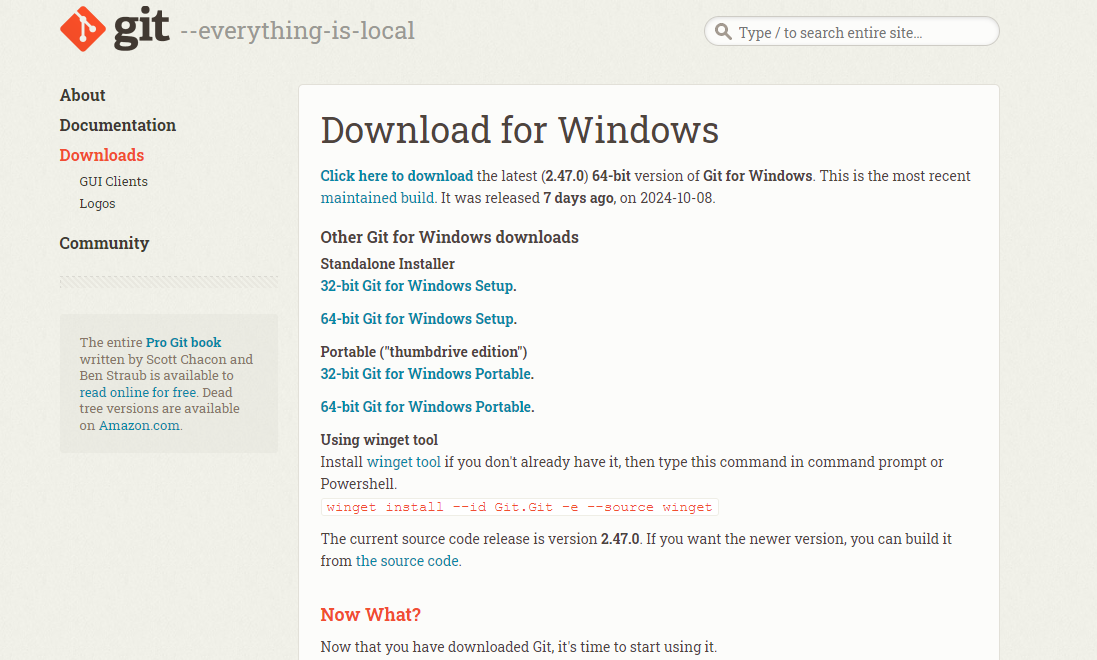Open the About section in sidebar
The height and width of the screenshot is (660, 1097).
(82, 95)
